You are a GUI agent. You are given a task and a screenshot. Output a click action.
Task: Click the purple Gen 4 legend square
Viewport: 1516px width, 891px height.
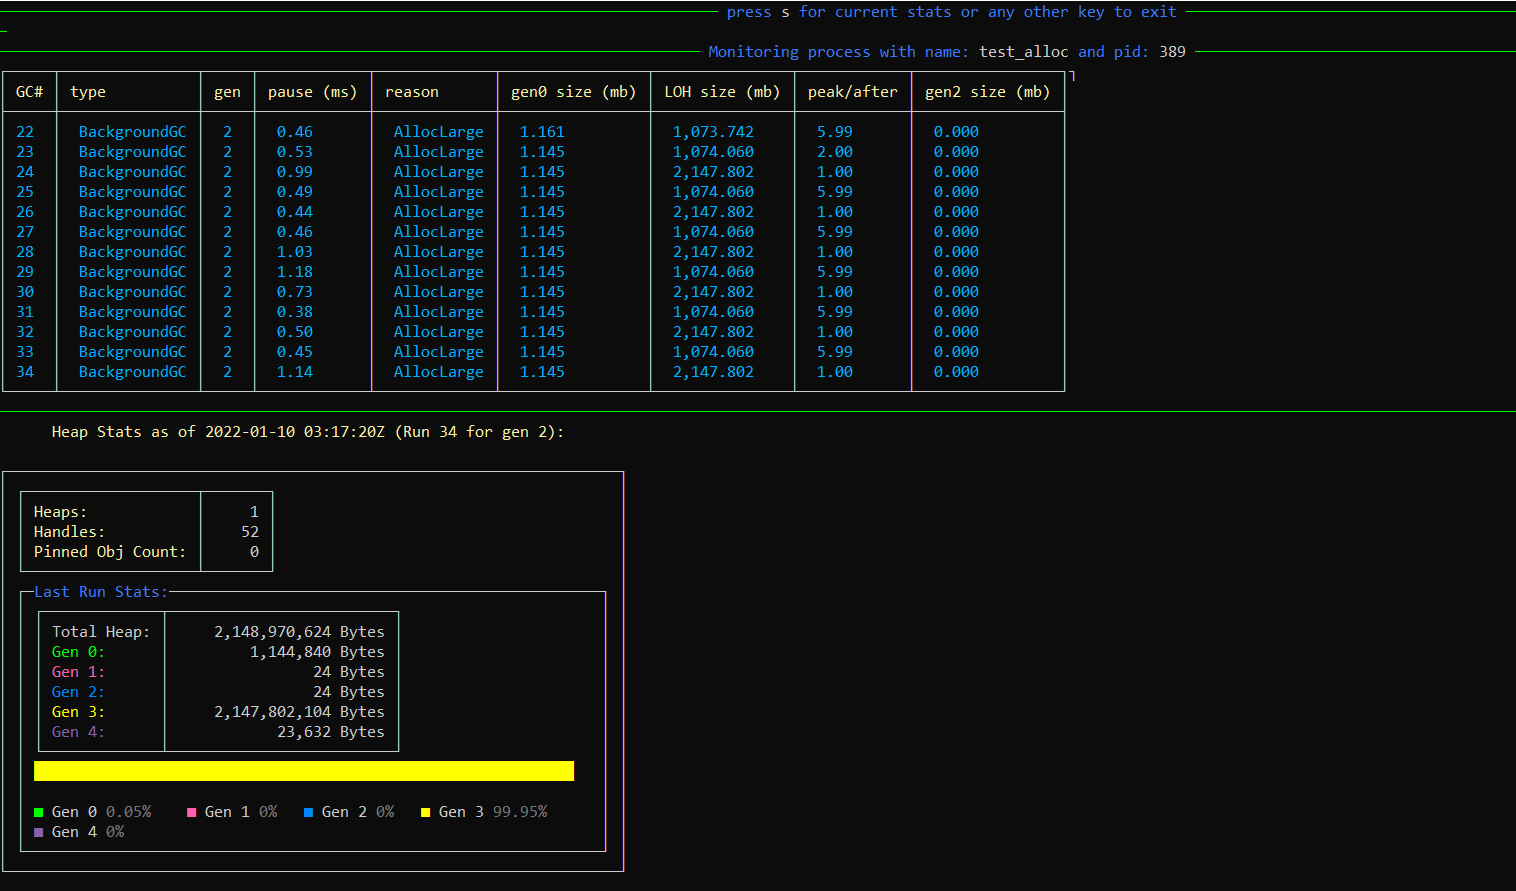[39, 833]
